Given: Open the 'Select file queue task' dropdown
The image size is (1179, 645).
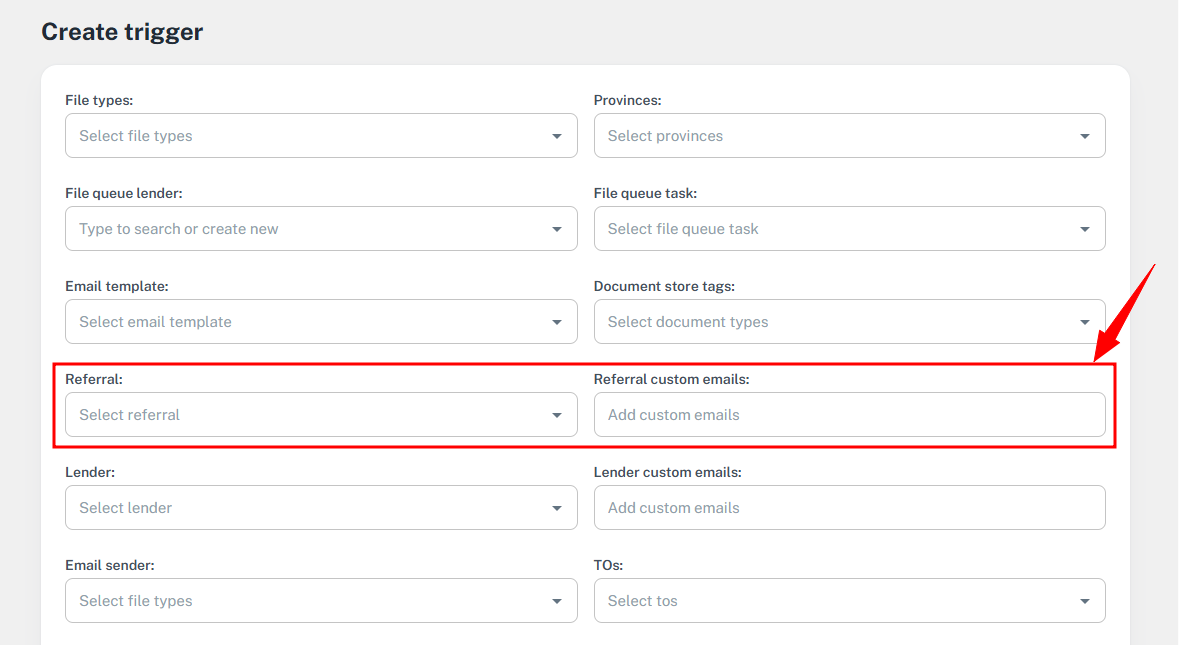Looking at the screenshot, I should pyautogui.click(x=830, y=229).
